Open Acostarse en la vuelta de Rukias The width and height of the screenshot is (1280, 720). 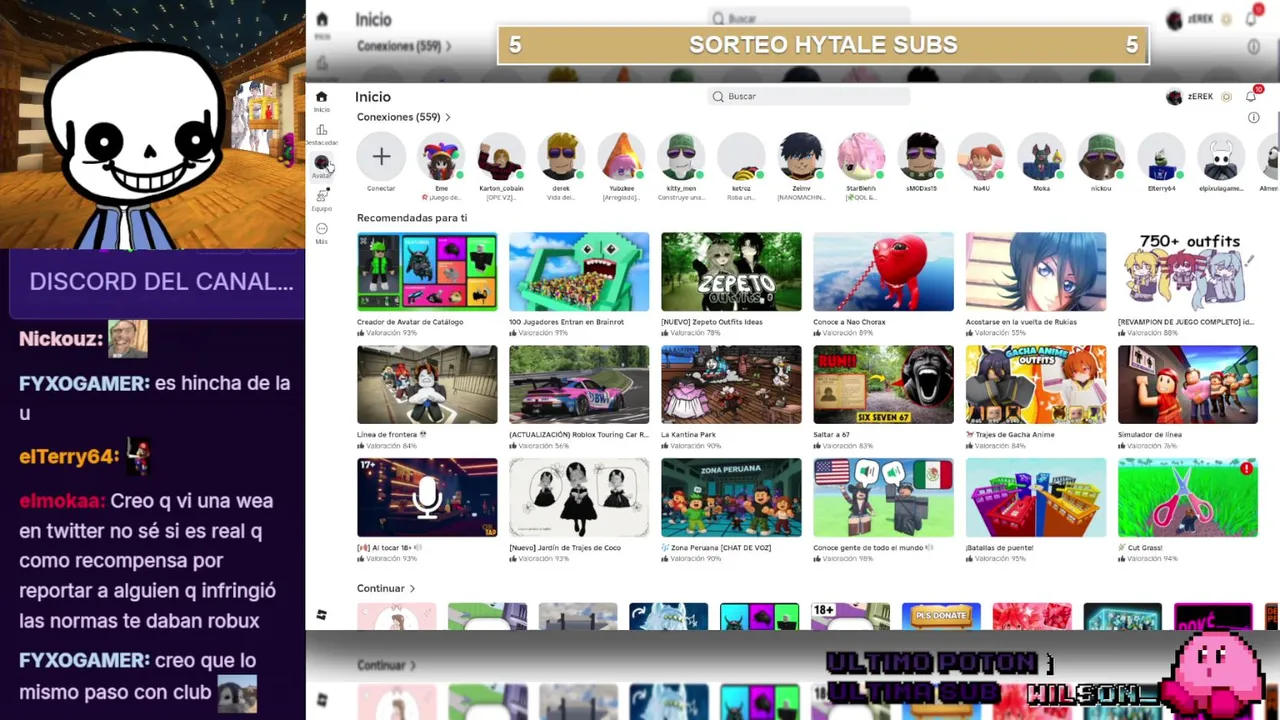tap(1035, 272)
